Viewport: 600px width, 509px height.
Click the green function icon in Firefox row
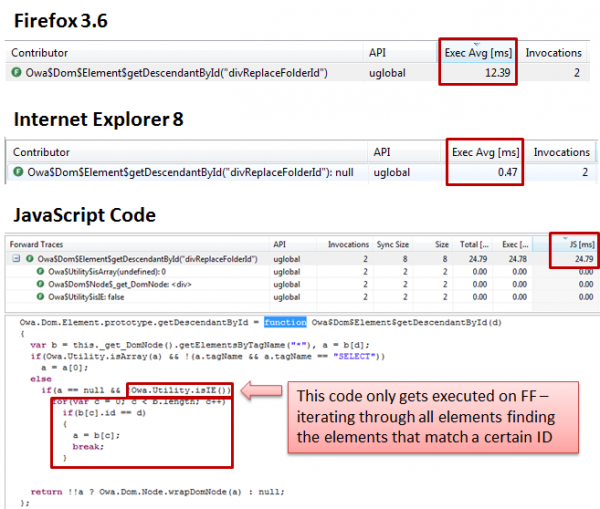click(16, 72)
